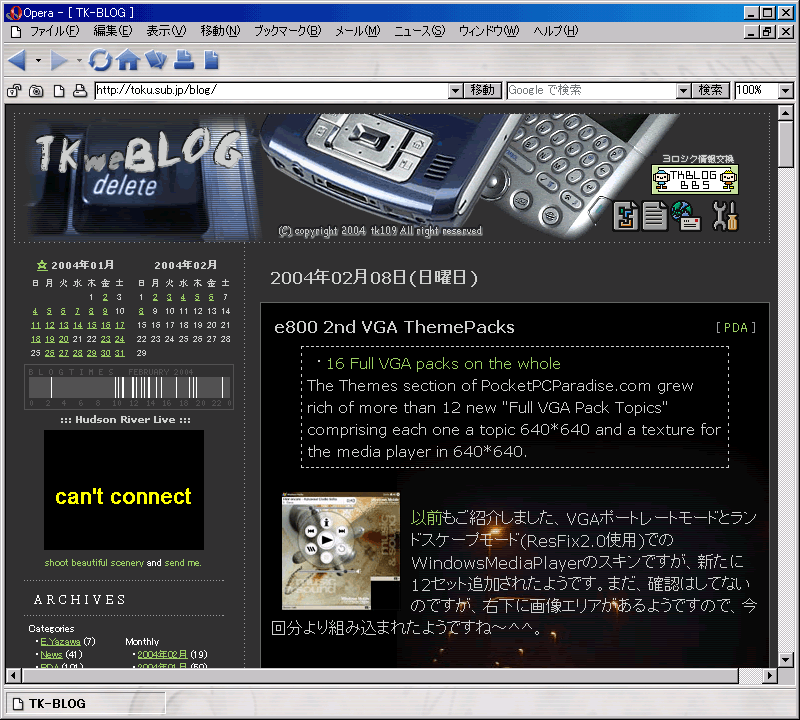Open the address bar URL history dropdown
Image resolution: width=800 pixels, height=720 pixels.
pos(456,91)
